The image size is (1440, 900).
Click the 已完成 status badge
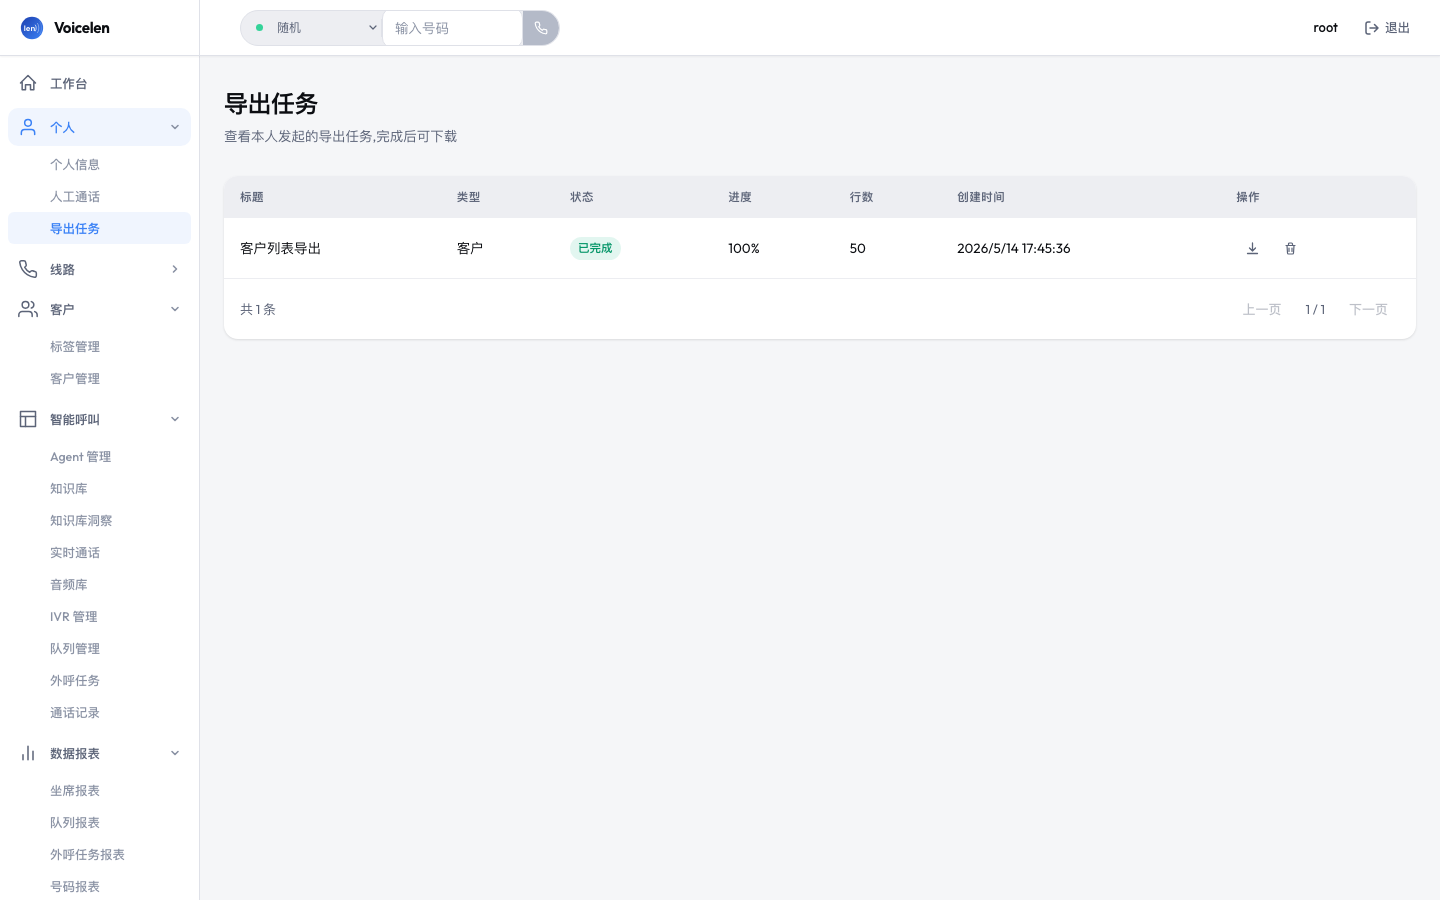[x=595, y=248]
